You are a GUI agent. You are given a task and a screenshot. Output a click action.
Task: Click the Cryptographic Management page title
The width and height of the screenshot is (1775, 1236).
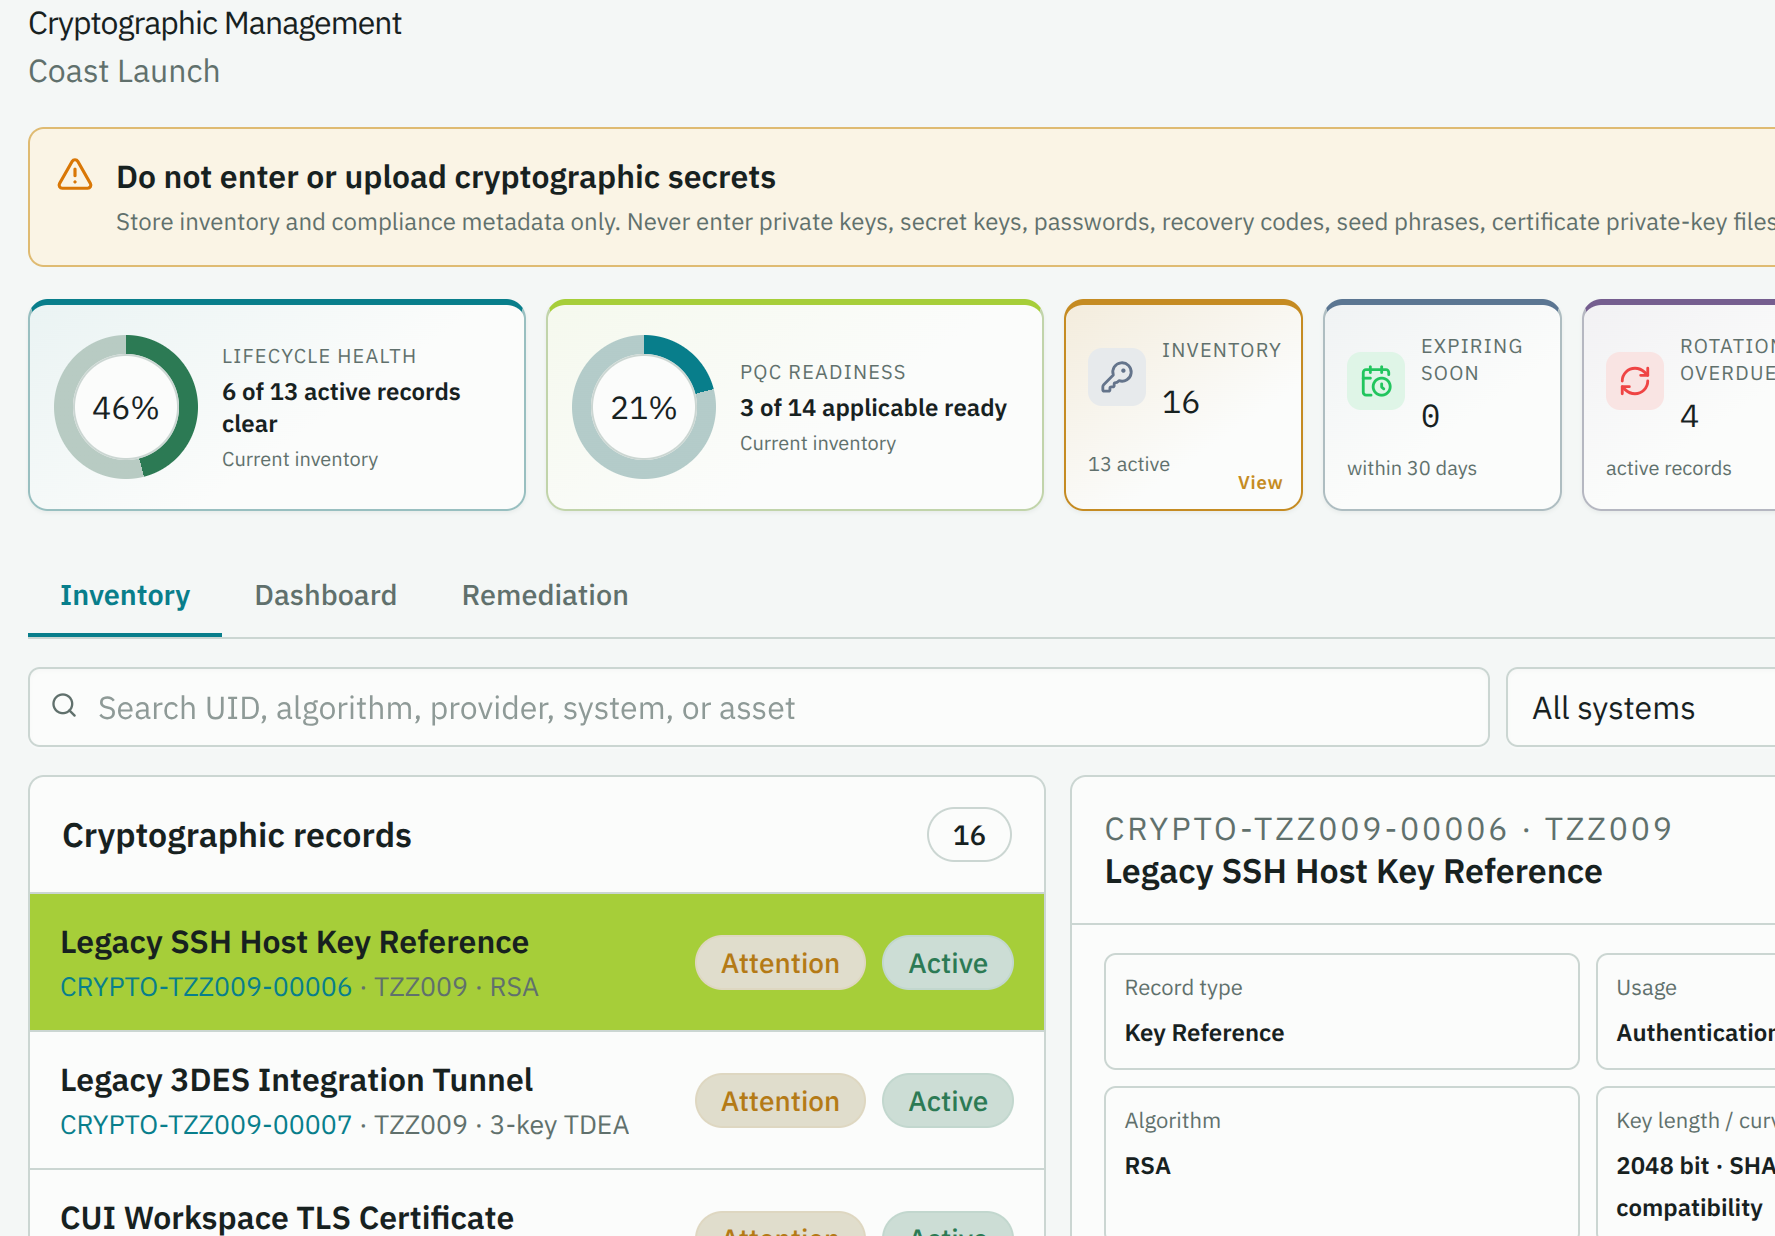[x=215, y=24]
